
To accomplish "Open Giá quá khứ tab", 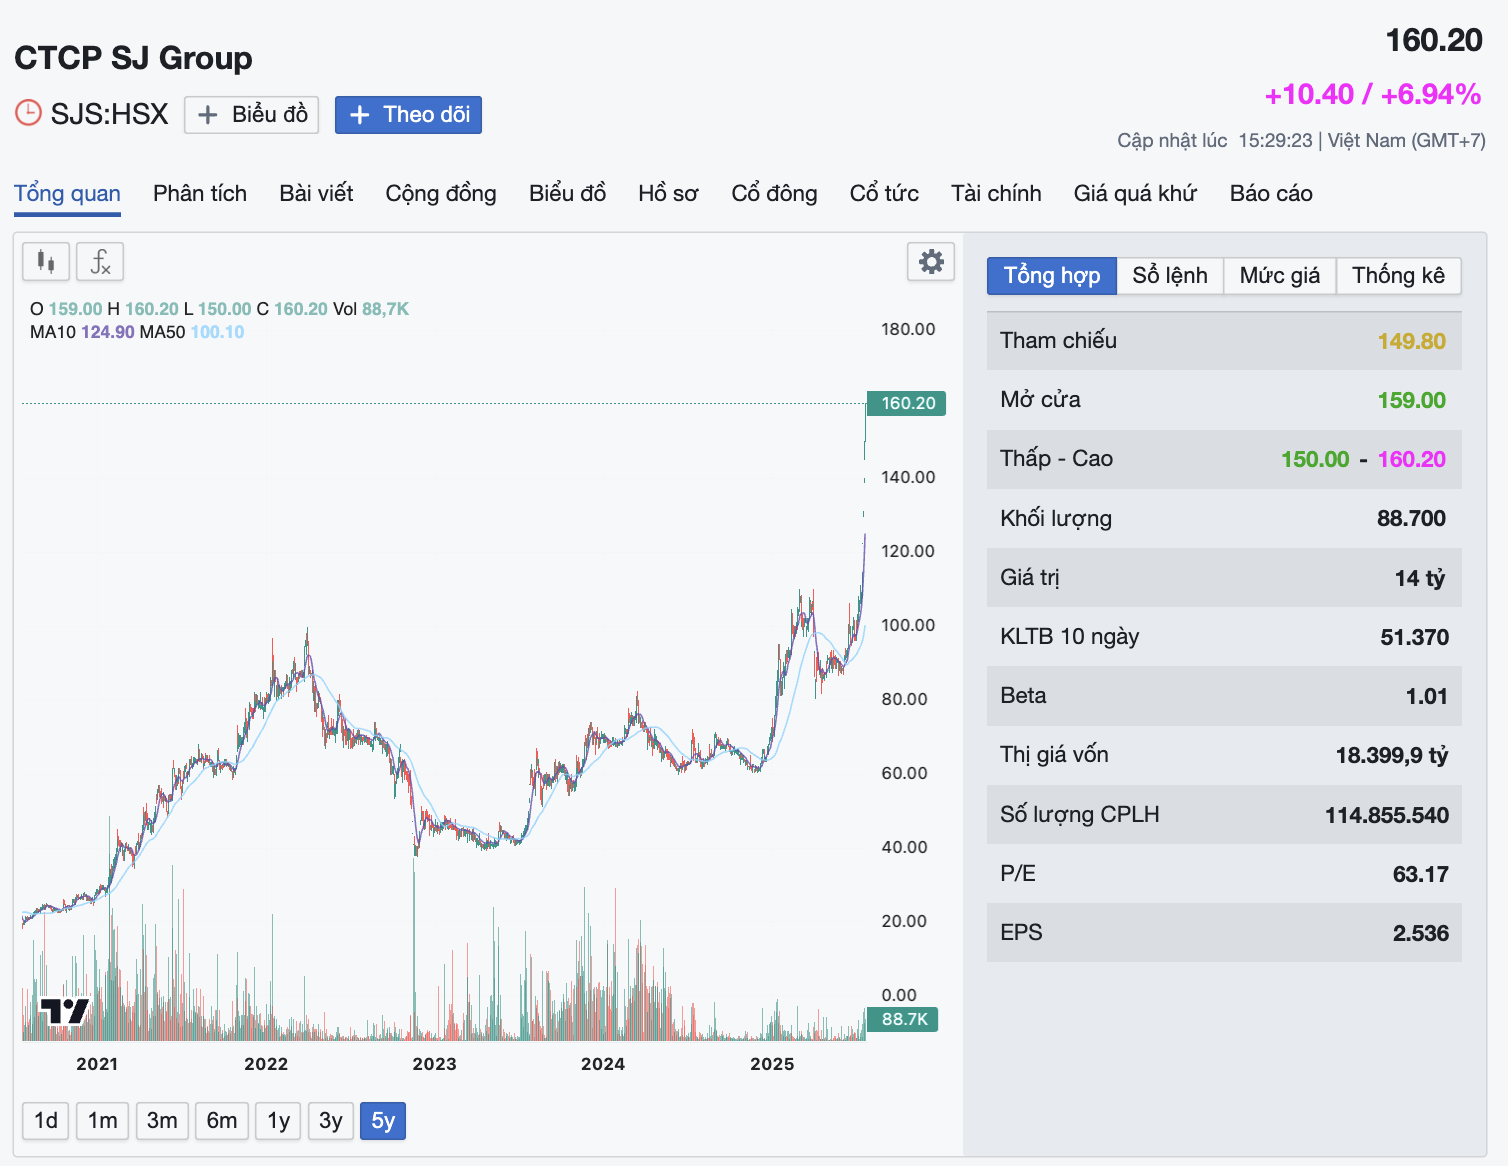I will 1135,194.
